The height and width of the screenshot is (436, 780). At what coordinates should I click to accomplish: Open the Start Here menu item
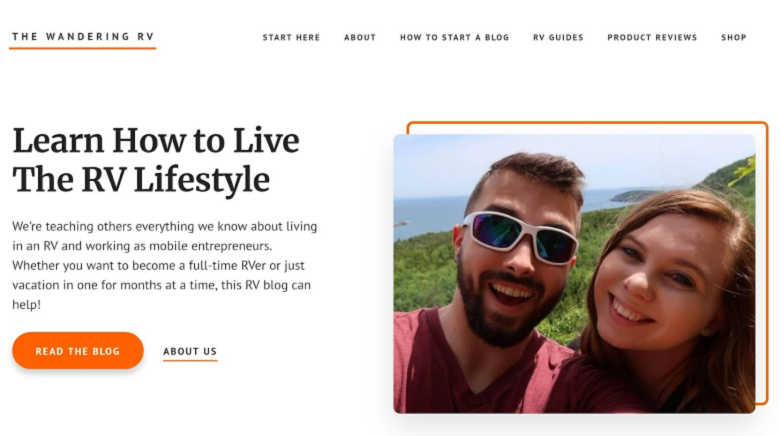pos(291,38)
